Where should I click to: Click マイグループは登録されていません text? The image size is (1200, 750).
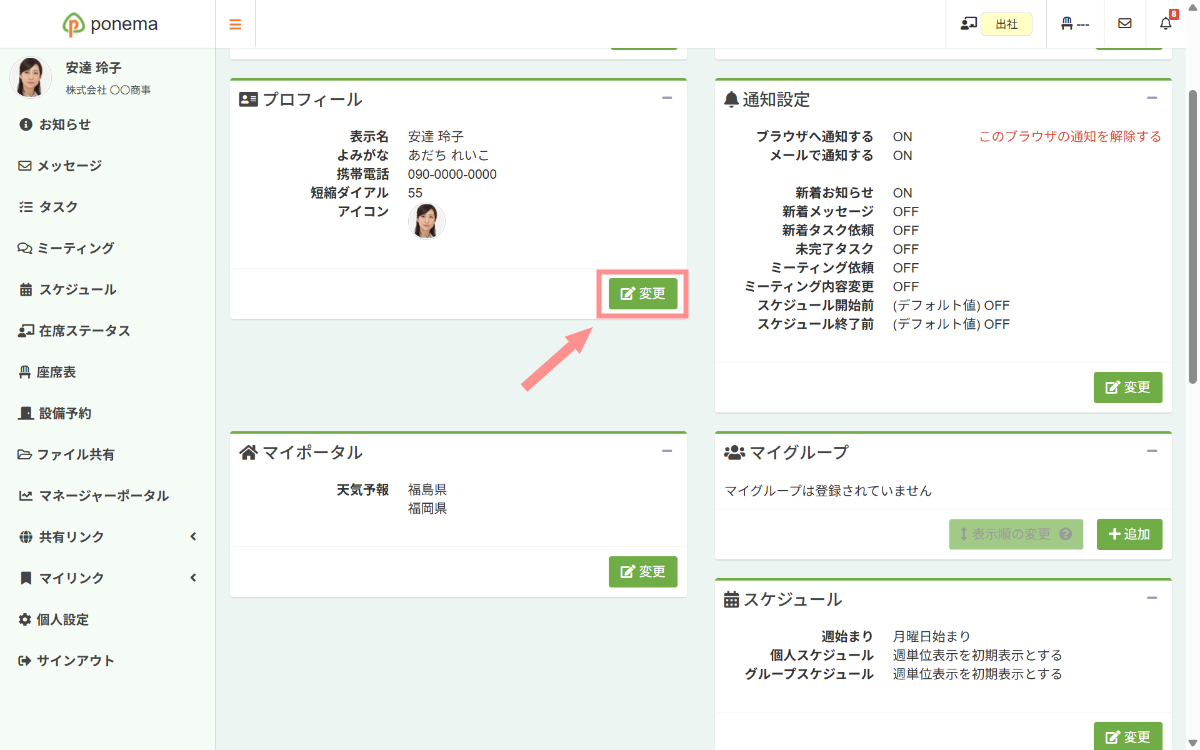[x=828, y=491]
